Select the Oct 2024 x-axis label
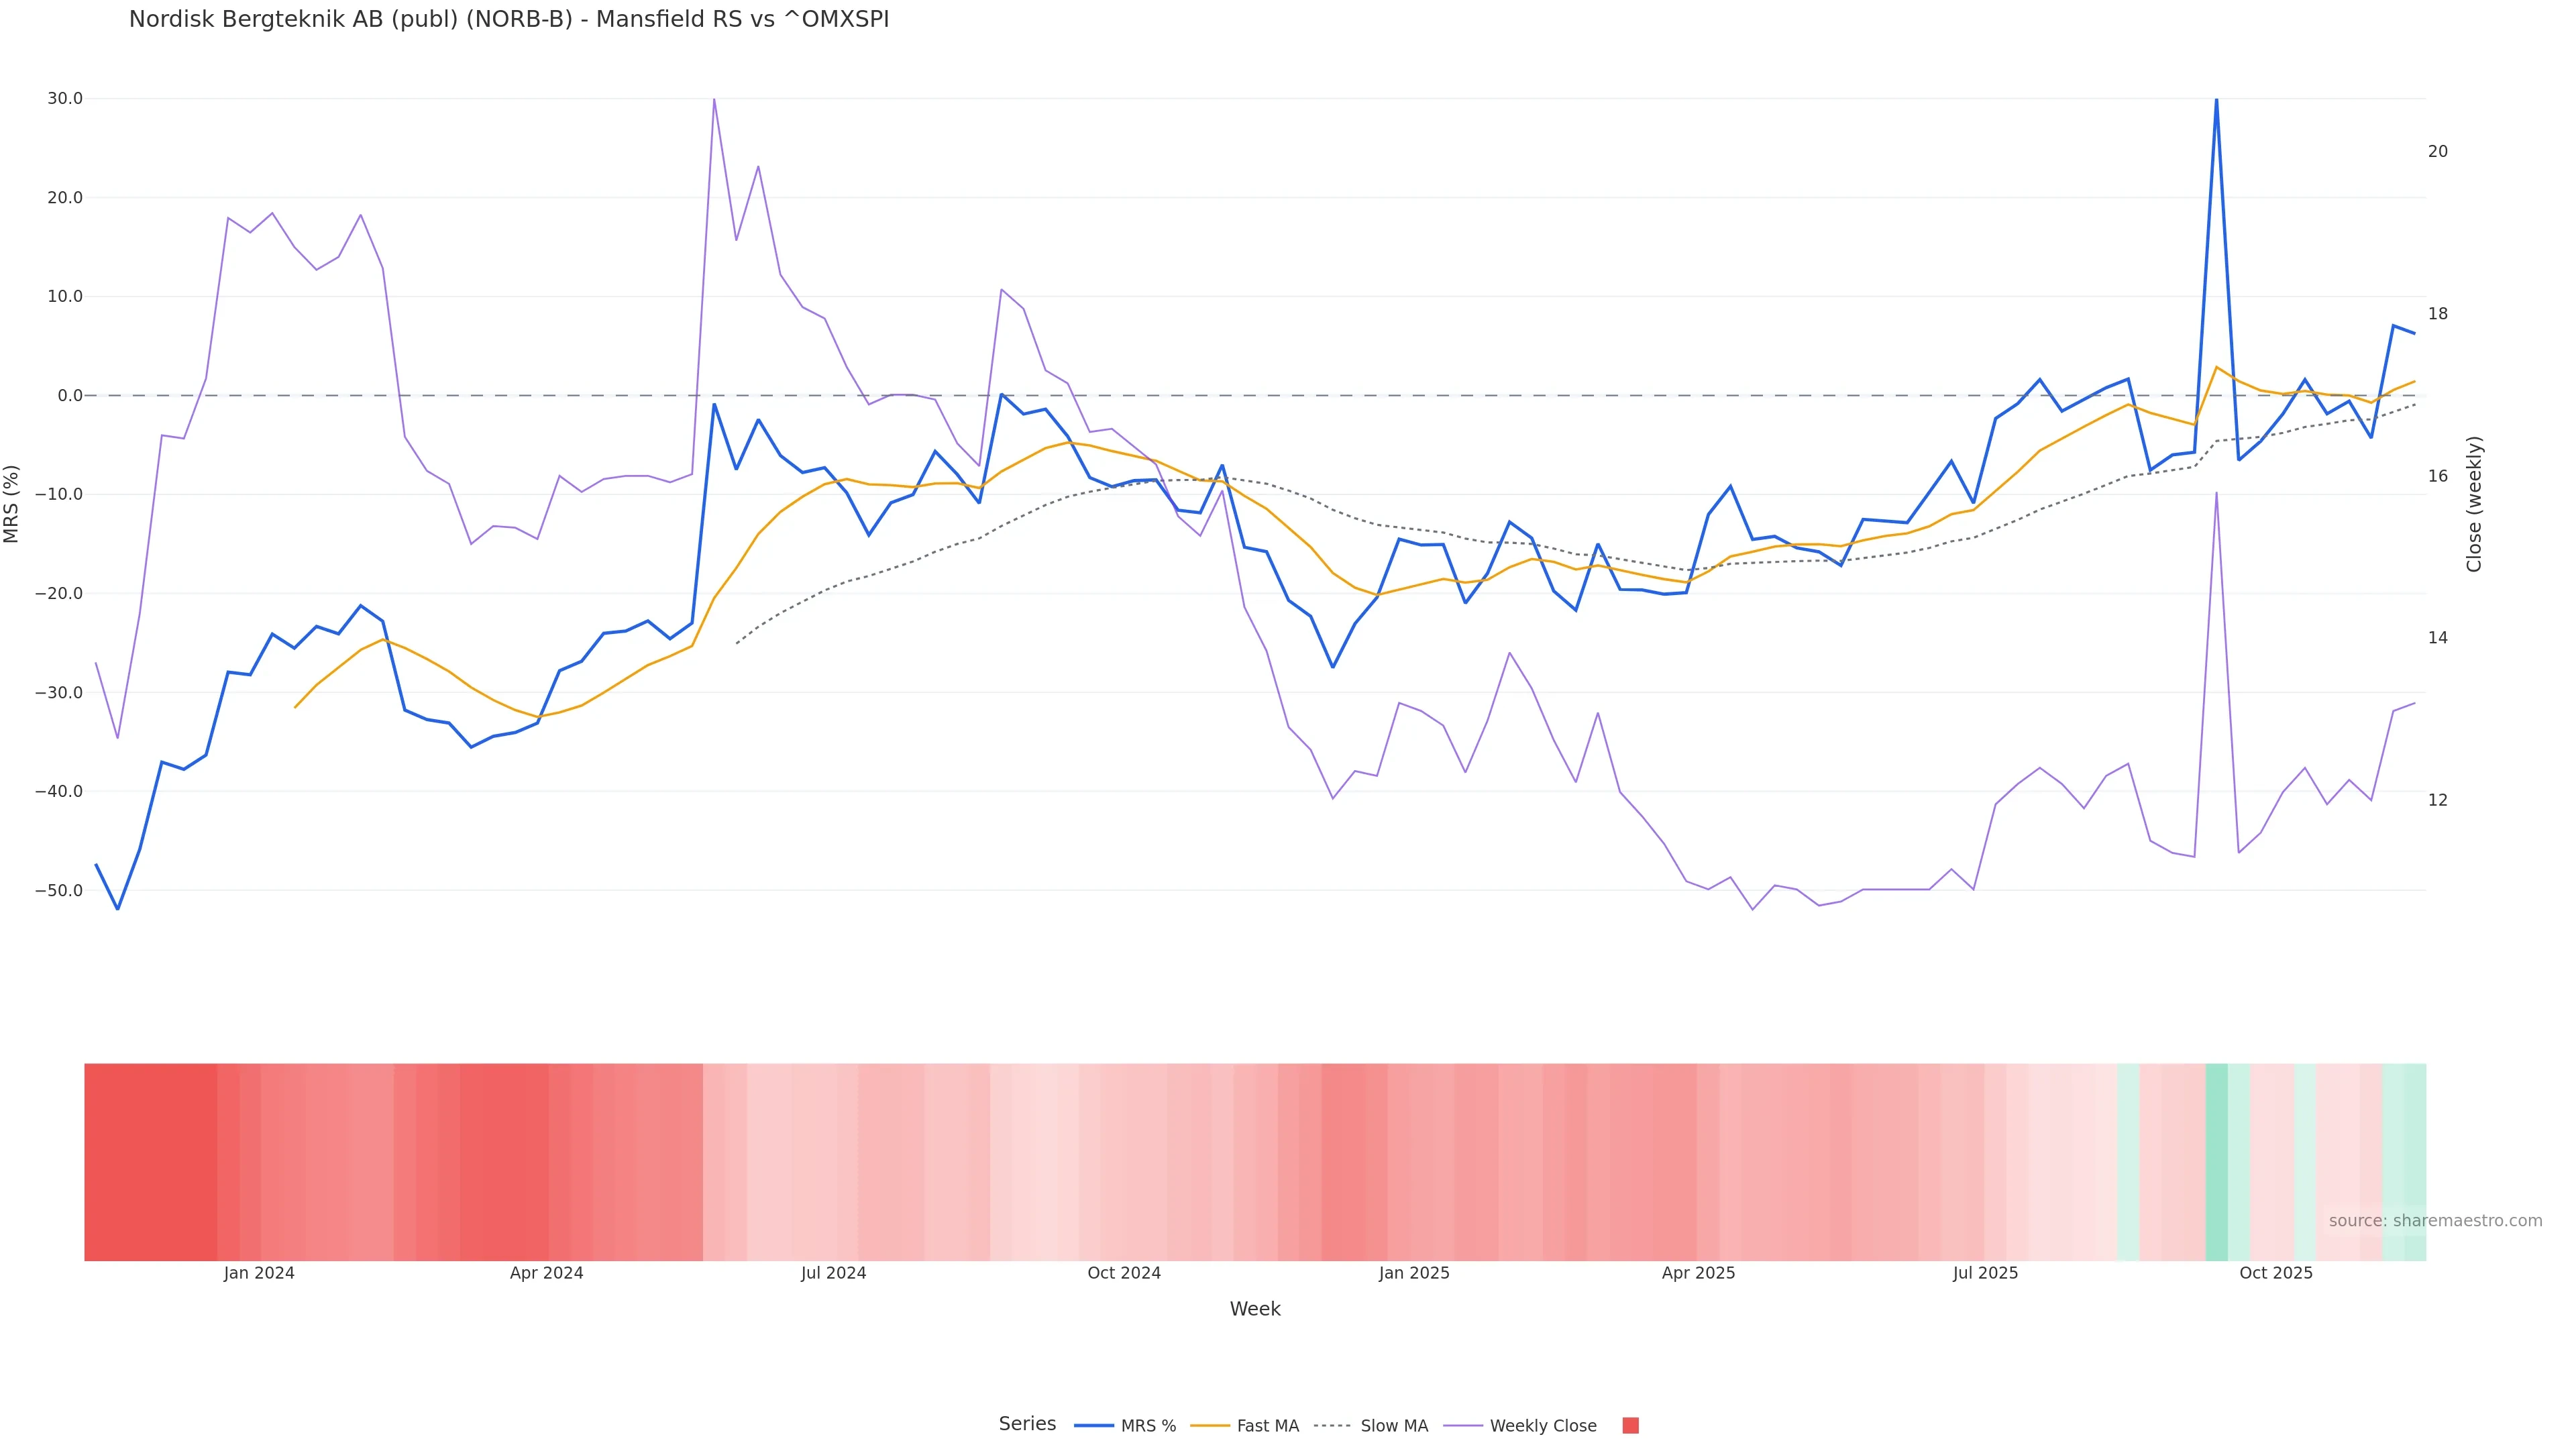The image size is (2576, 1449). [x=1124, y=1273]
